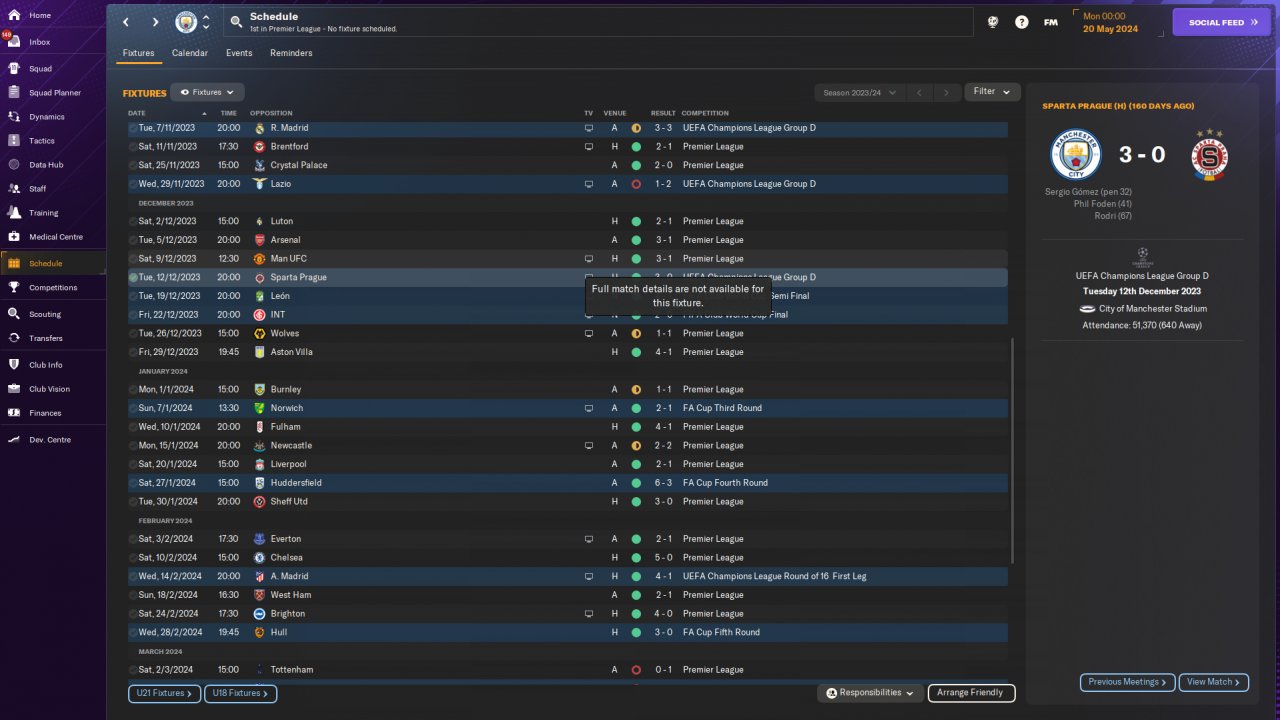This screenshot has width=1280, height=720.
Task: Click the Manchester City badge in top bar
Action: (x=186, y=22)
